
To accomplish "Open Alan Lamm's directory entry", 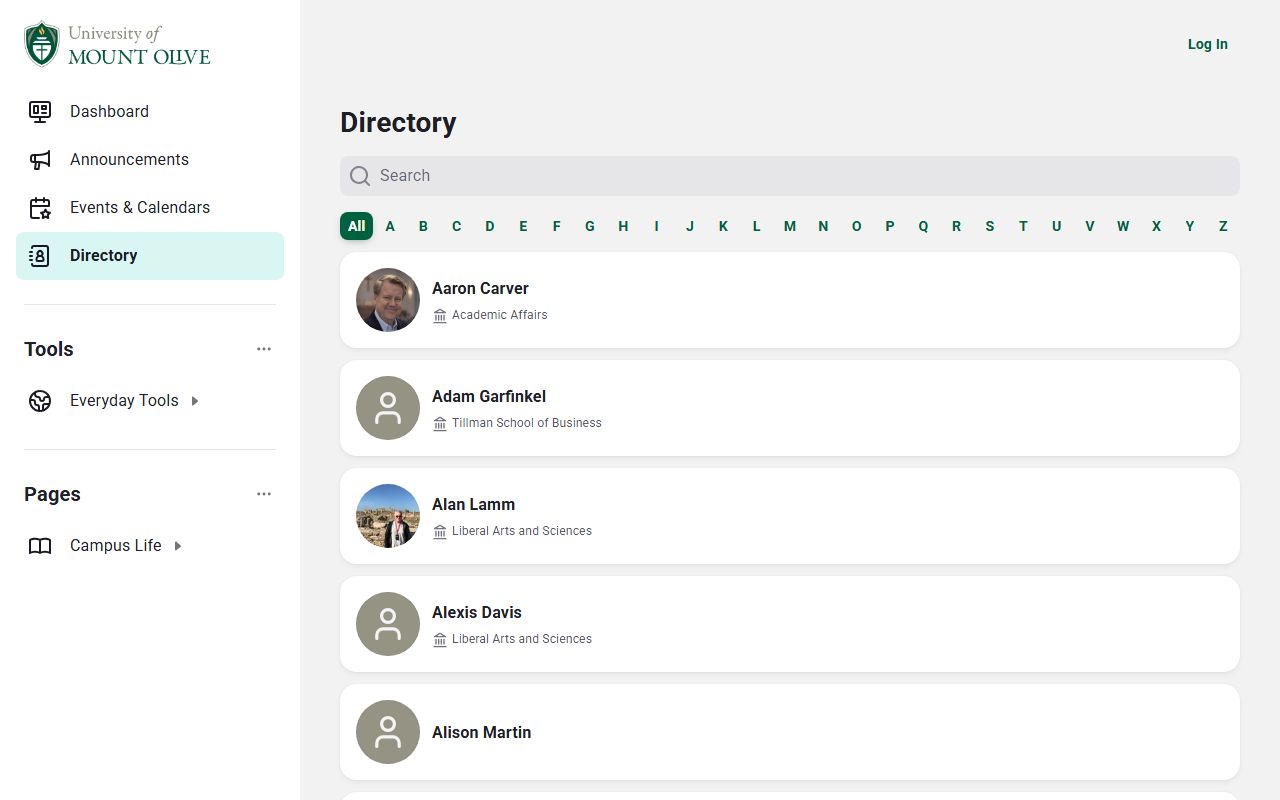I will [x=790, y=516].
